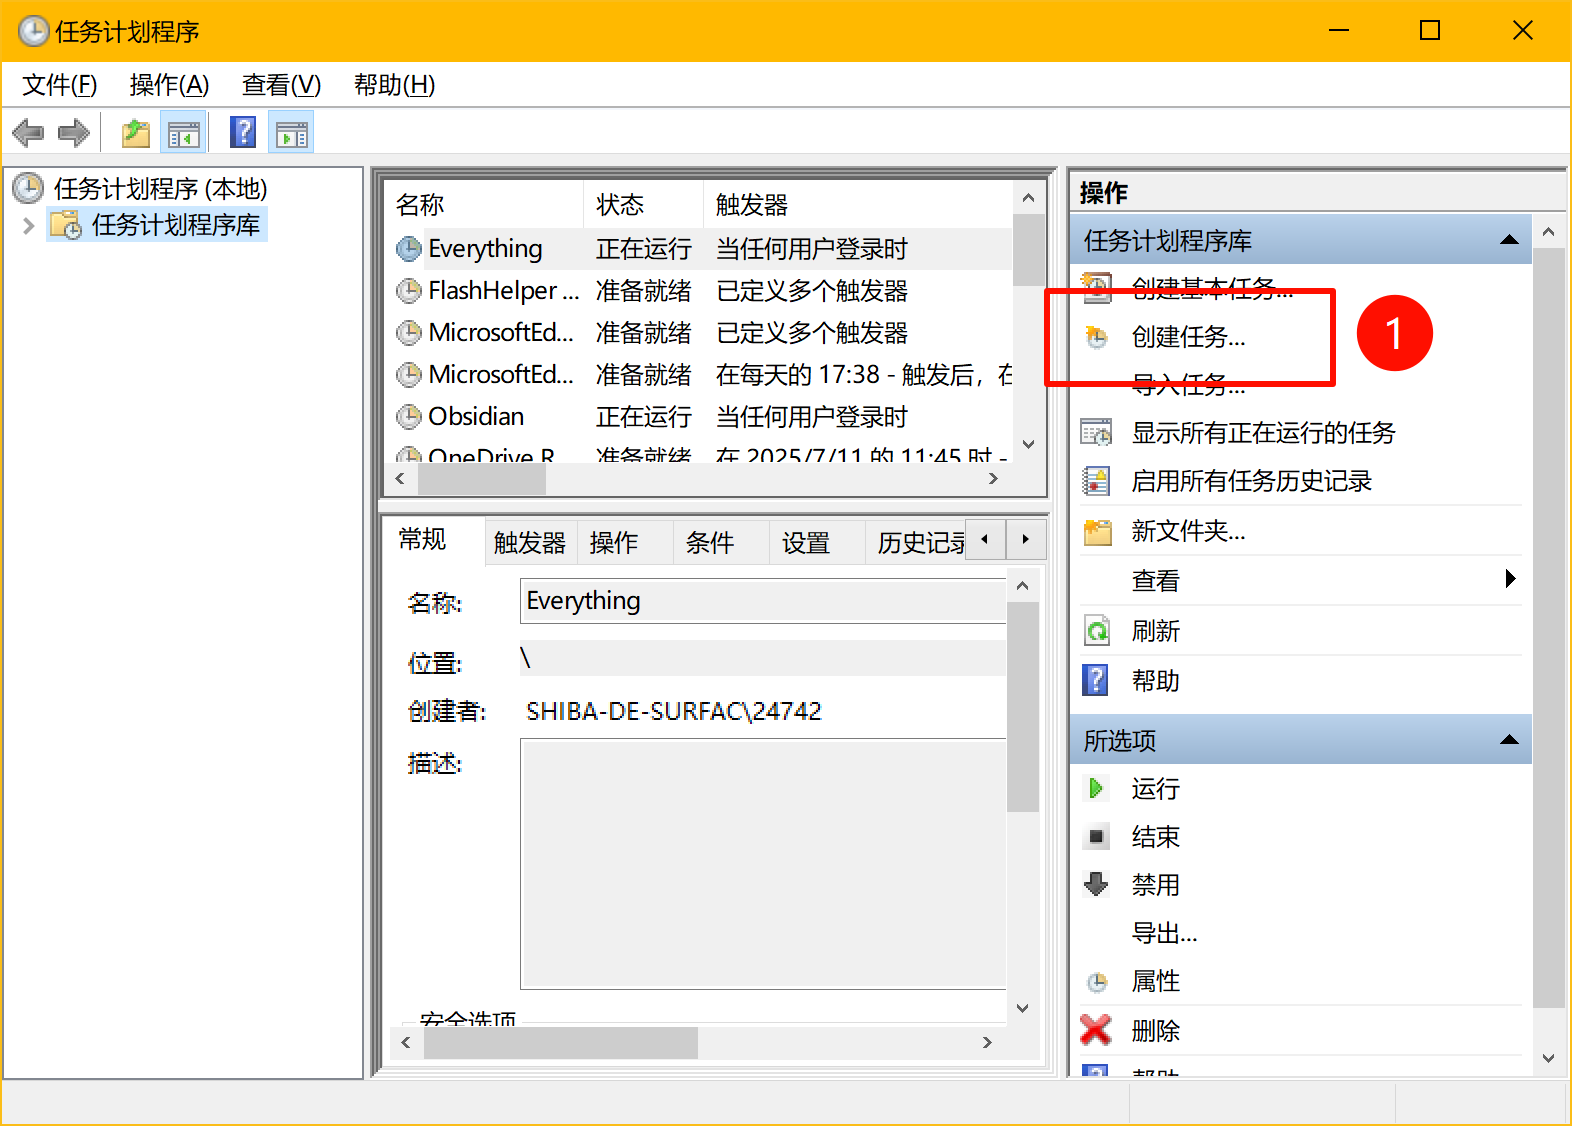The image size is (1572, 1126).
Task: Click the tabs scroll-right arrow
Action: (x=1026, y=540)
